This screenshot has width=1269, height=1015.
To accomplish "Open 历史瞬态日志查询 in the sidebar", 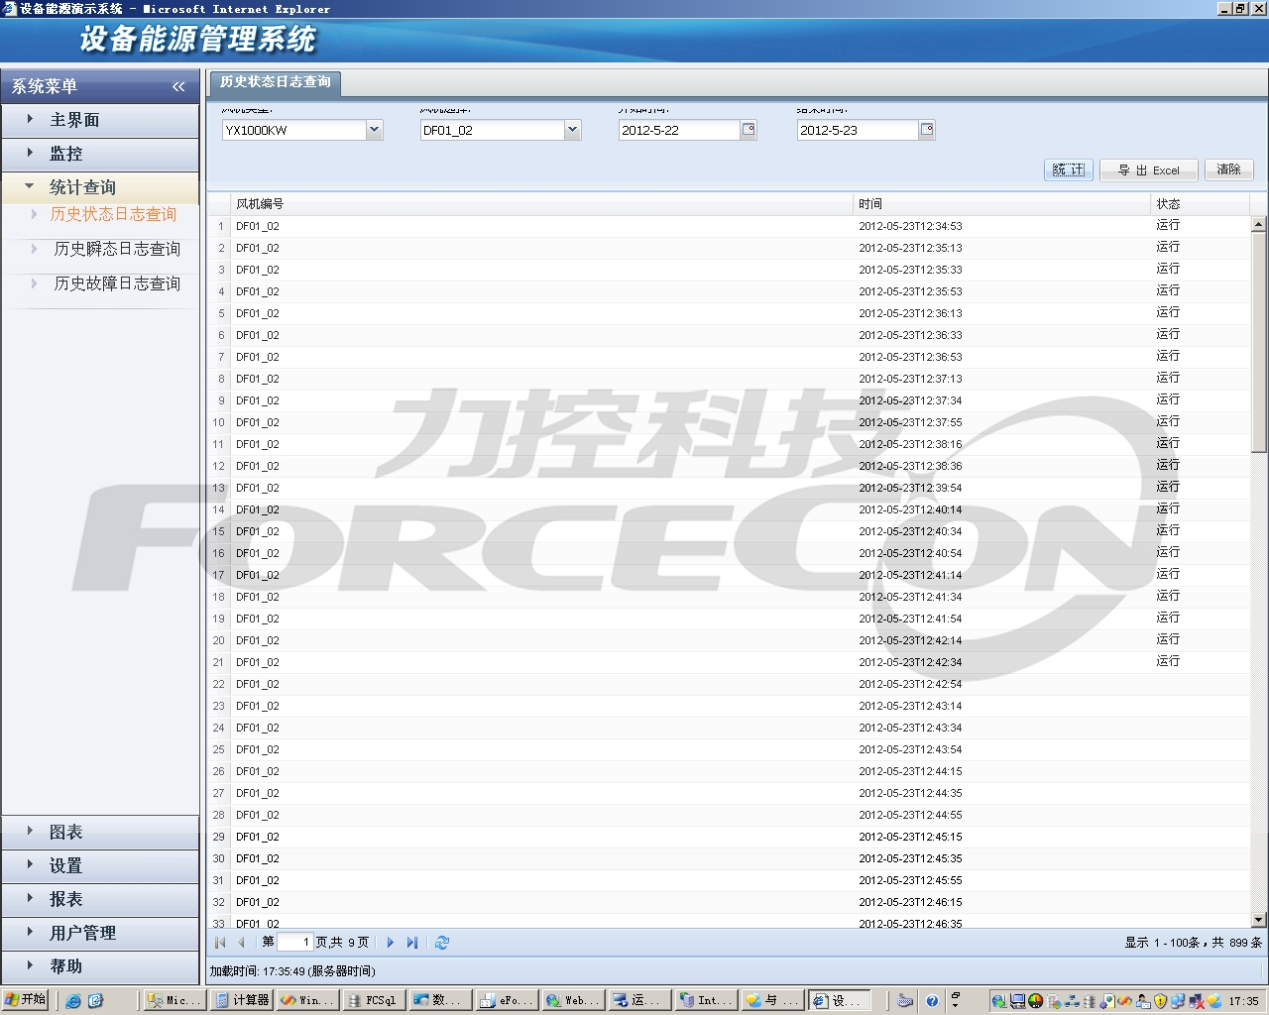I will pos(117,249).
